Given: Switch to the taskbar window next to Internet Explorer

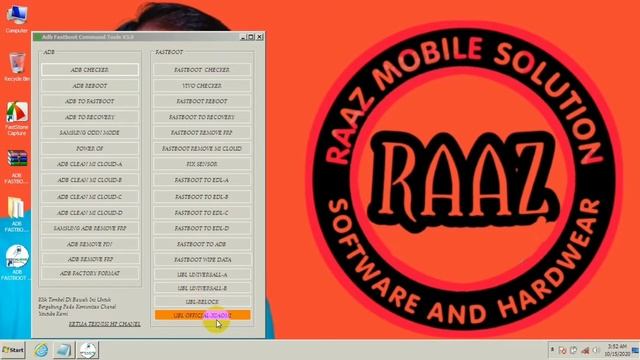Looking at the screenshot, I should 64,350.
